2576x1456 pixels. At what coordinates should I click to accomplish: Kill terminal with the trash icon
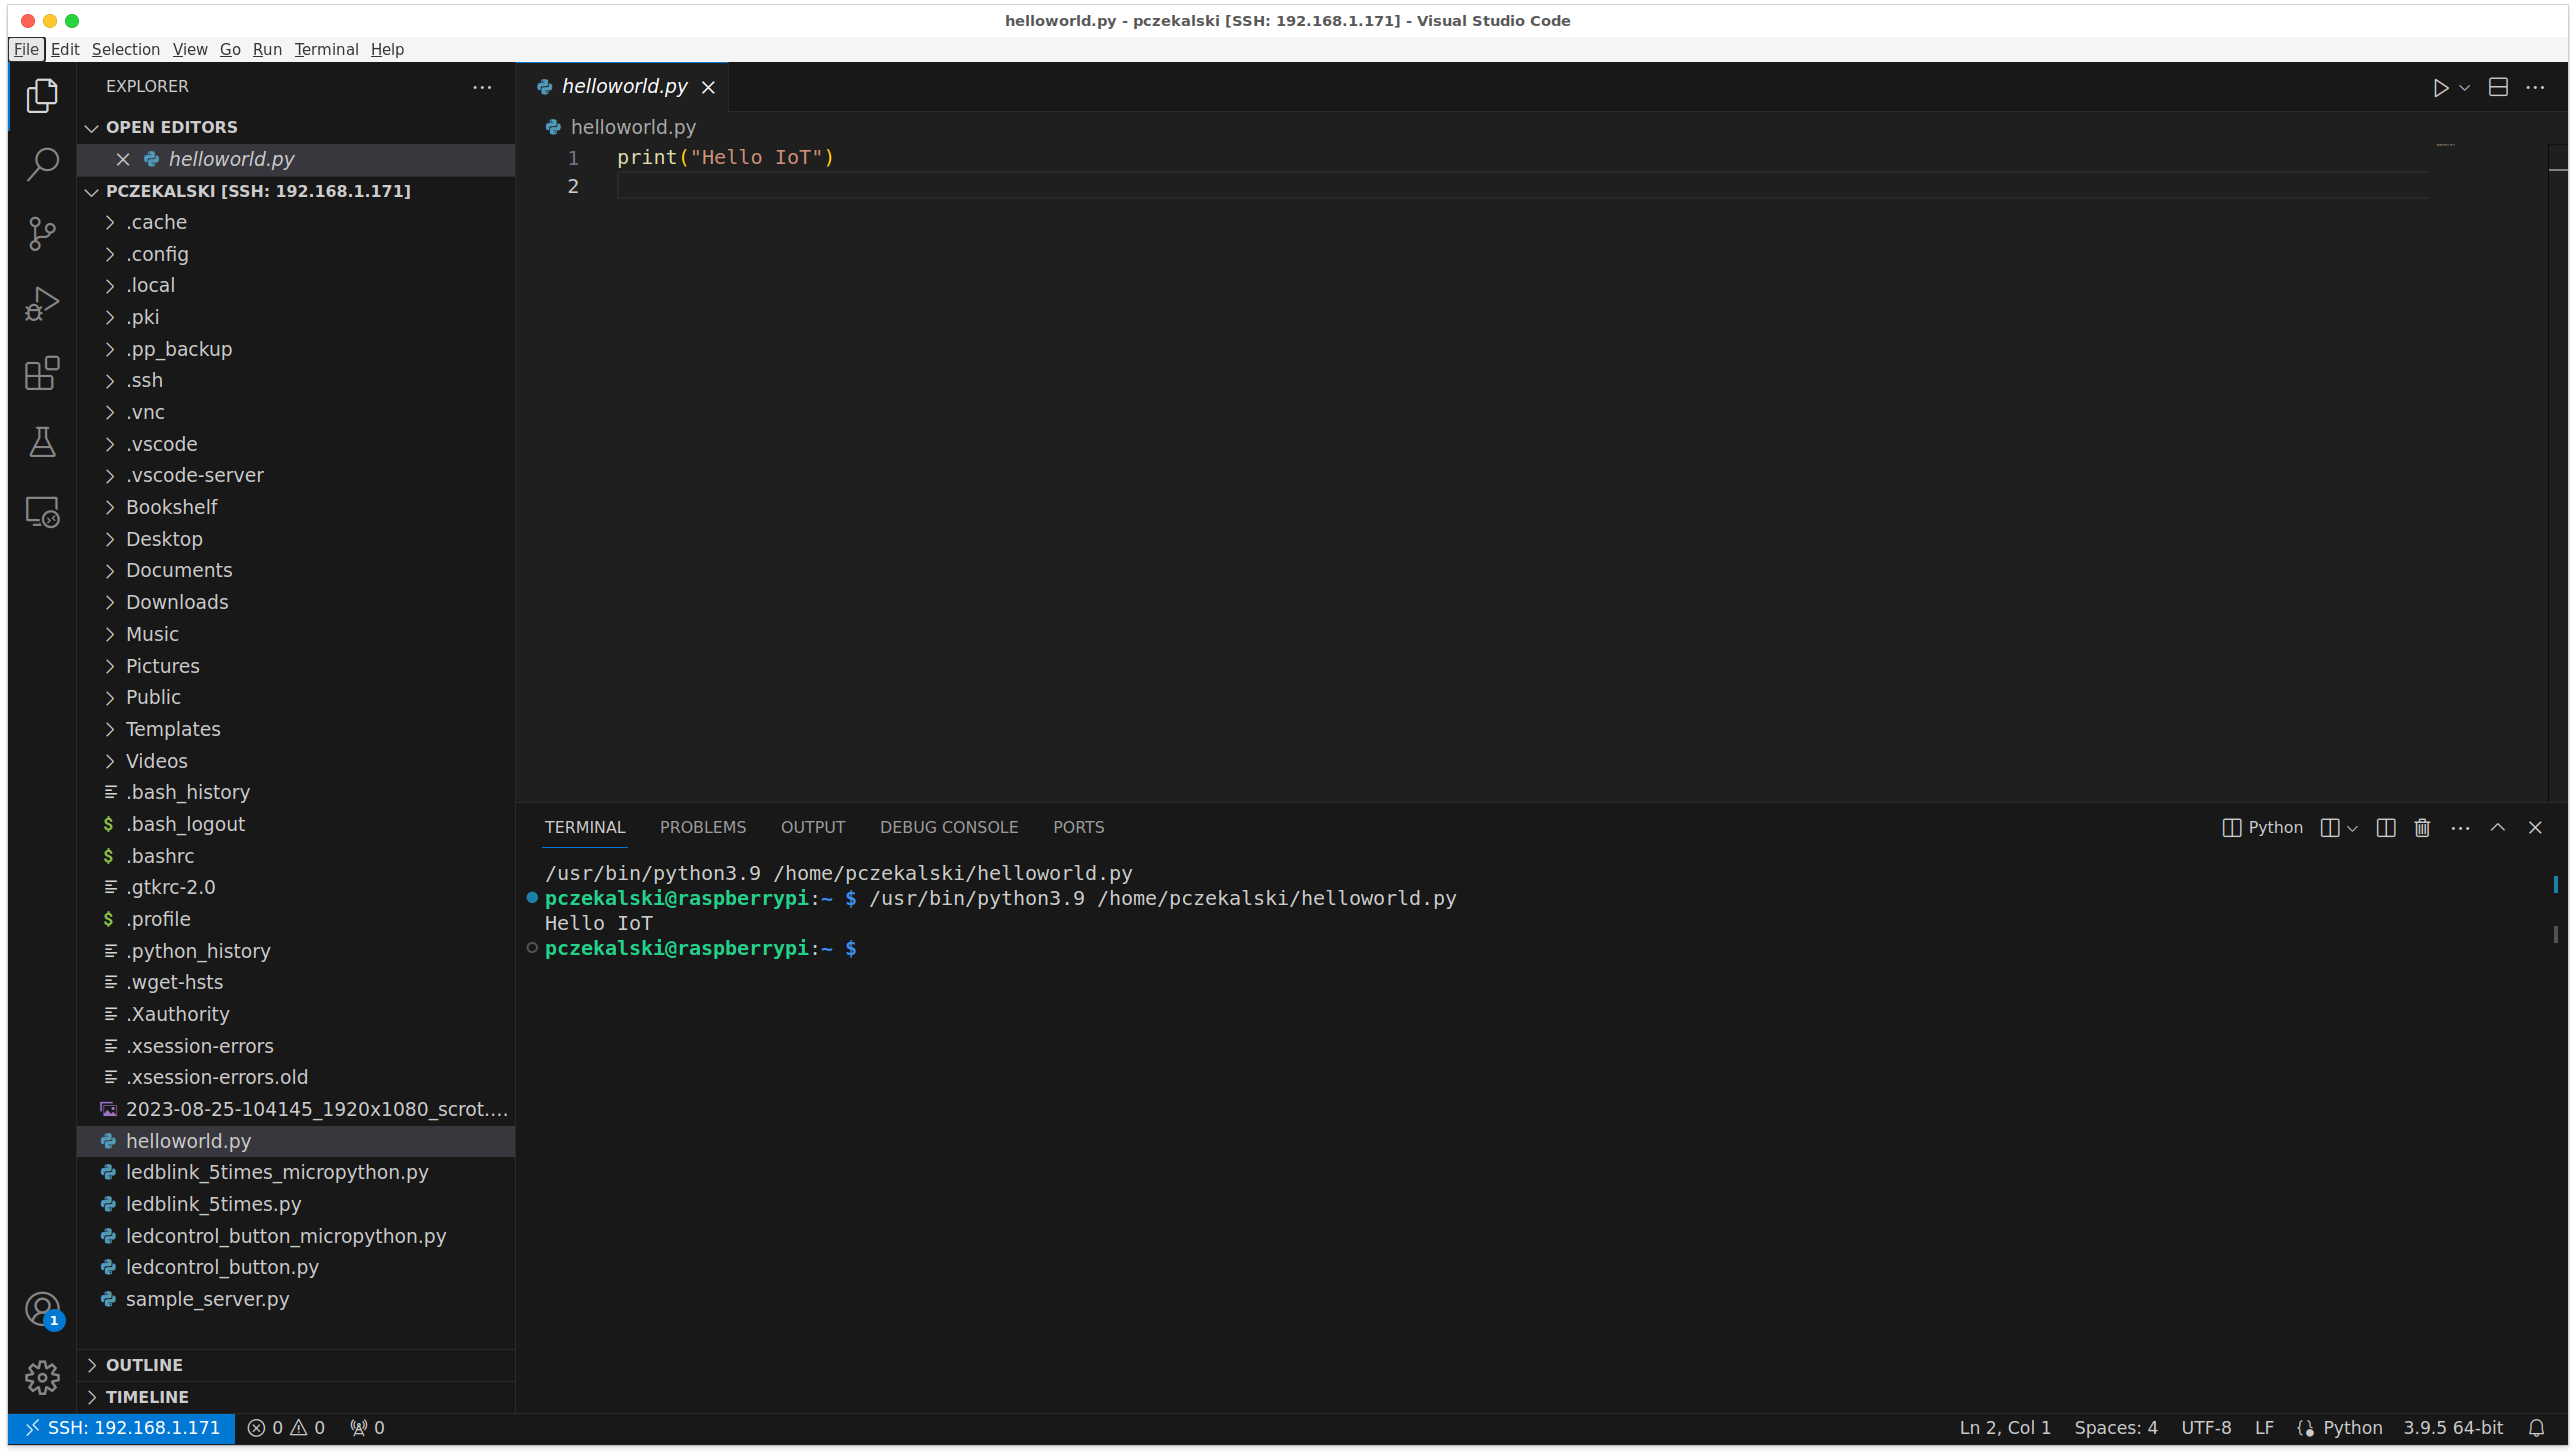[x=2422, y=828]
